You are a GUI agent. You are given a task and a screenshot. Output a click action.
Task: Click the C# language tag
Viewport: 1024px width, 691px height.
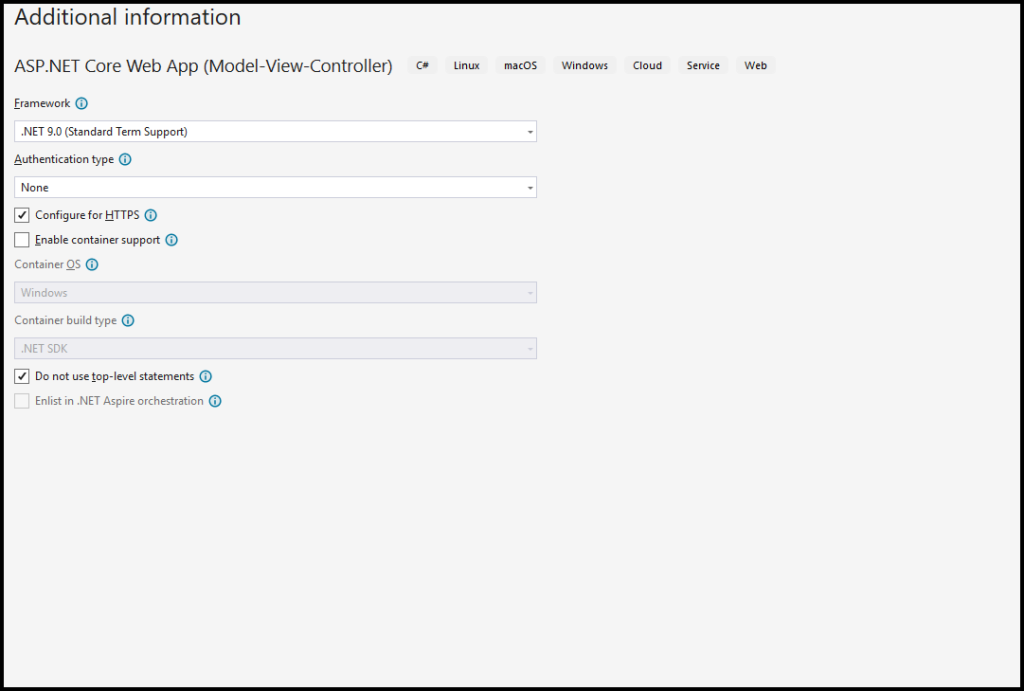click(x=423, y=66)
